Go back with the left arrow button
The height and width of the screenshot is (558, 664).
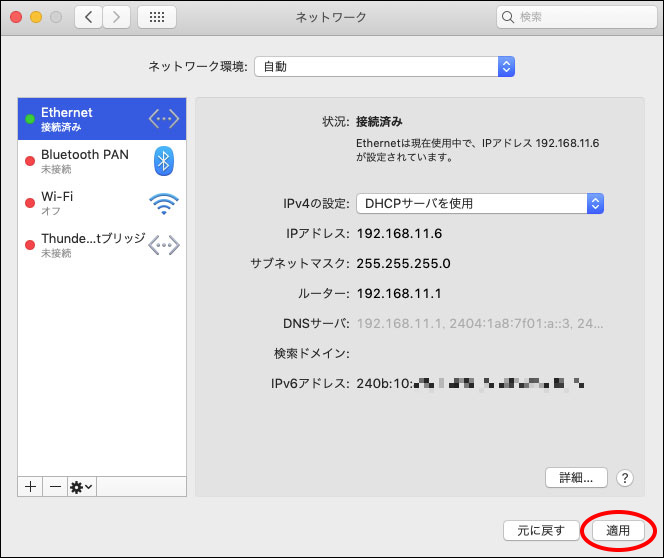pos(89,17)
